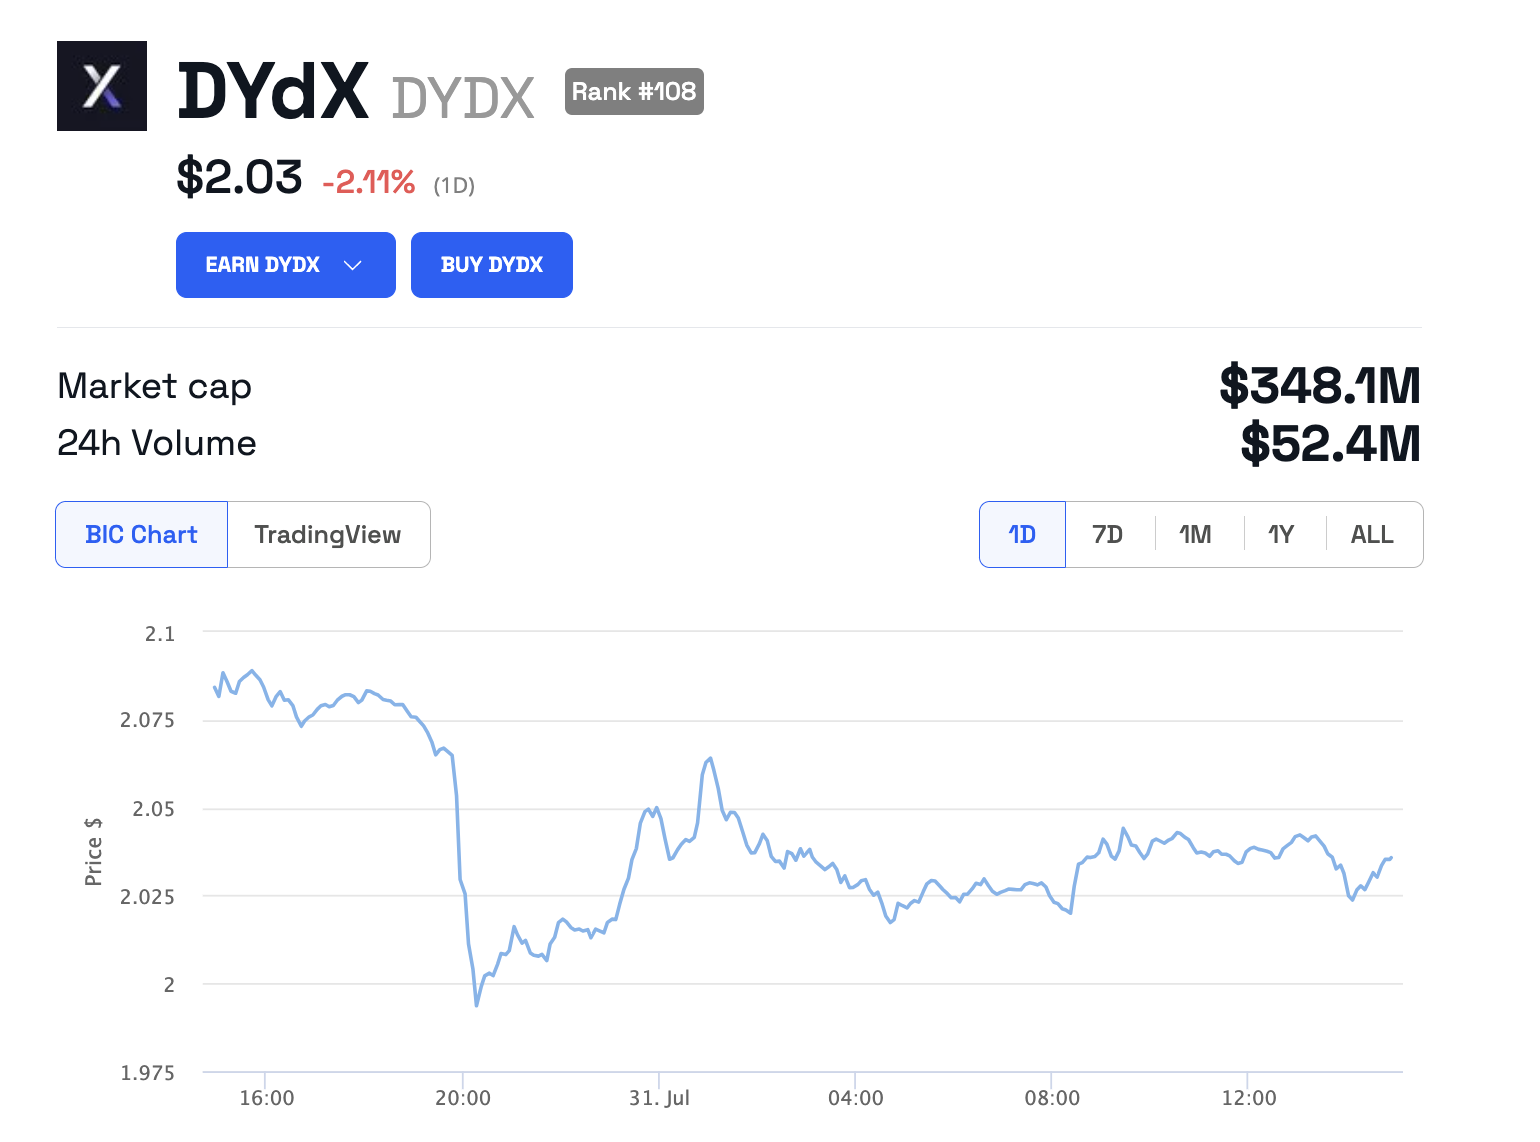Select the BIC Chart tab

coord(141,534)
